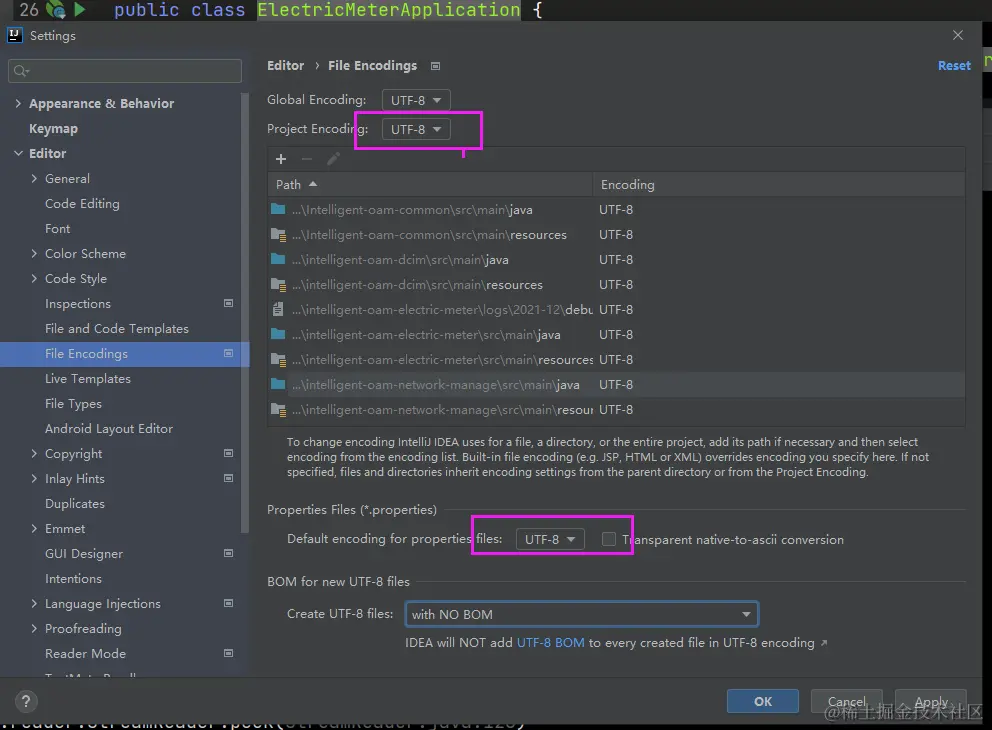Open Live Templates settings

coord(88,378)
